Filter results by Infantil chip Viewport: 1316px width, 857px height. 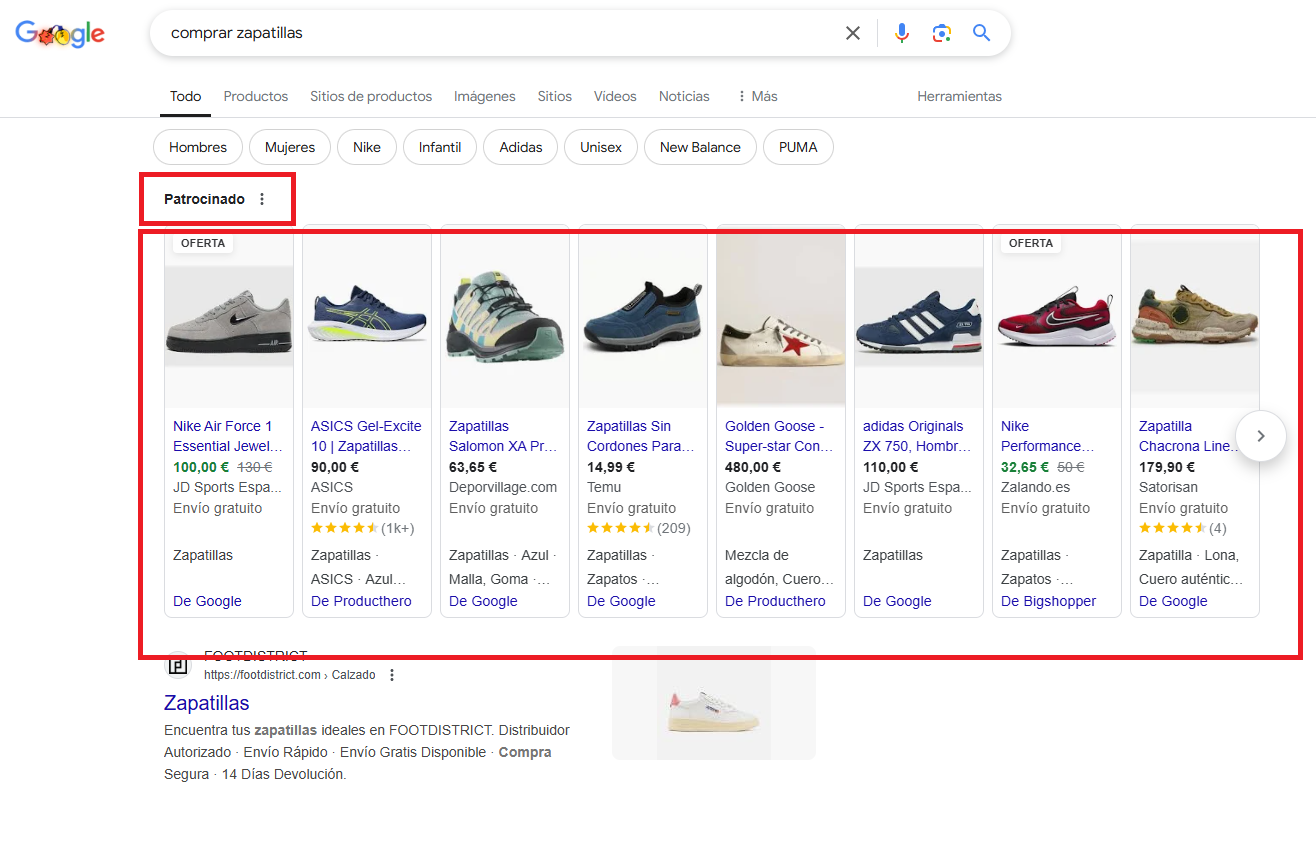point(440,147)
